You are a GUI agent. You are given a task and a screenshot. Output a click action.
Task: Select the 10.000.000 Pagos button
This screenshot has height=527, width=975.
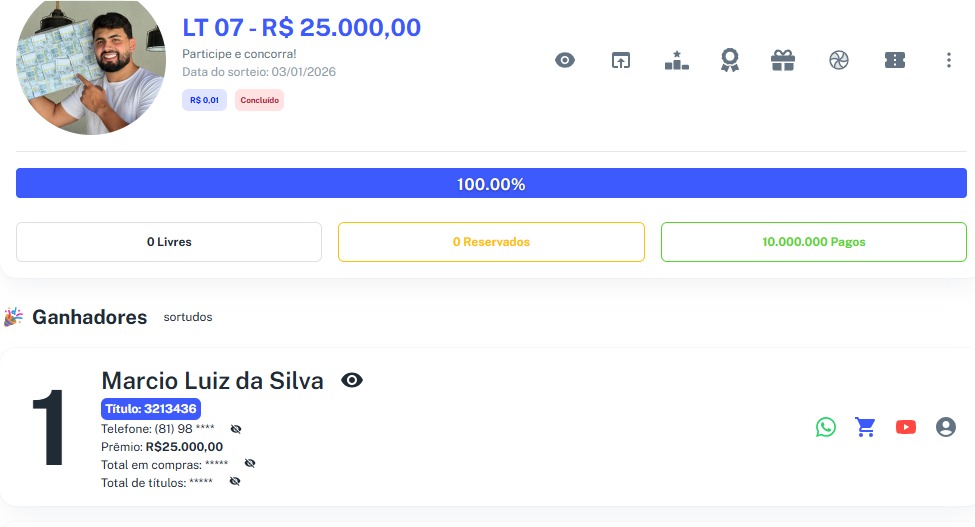pyautogui.click(x=813, y=242)
